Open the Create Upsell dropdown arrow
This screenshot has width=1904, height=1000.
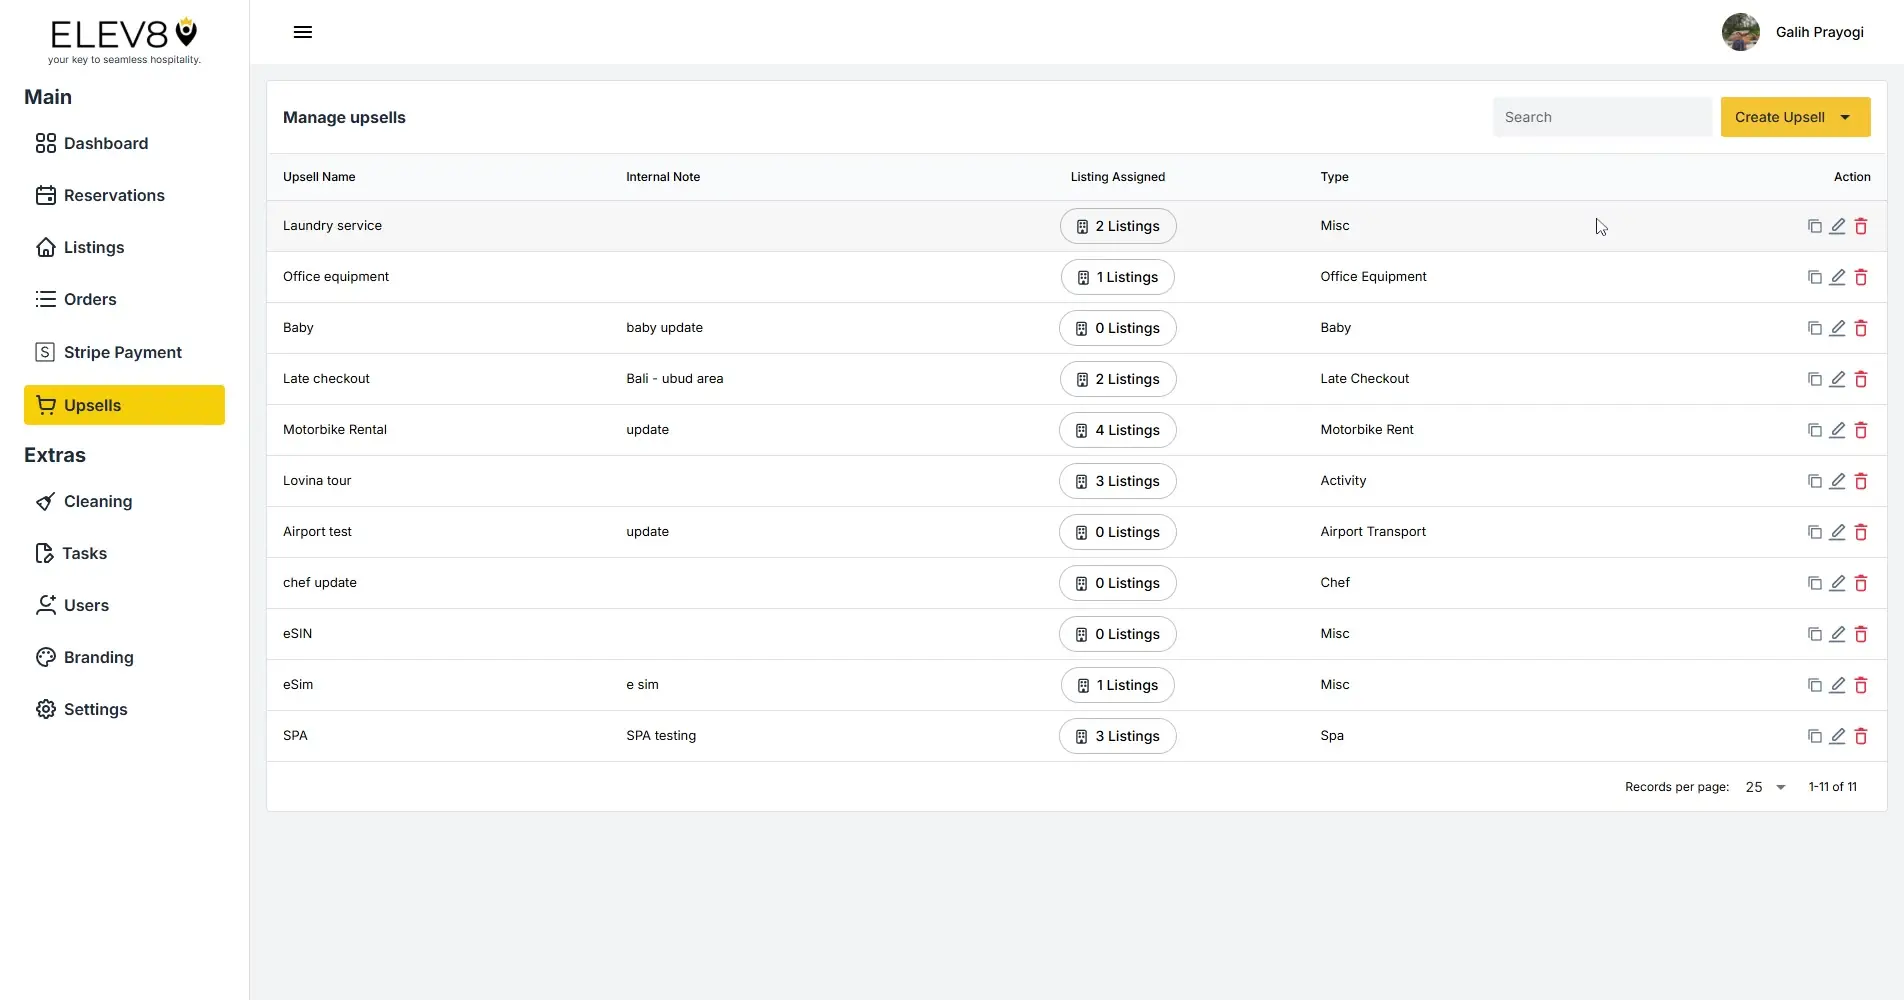coord(1845,117)
